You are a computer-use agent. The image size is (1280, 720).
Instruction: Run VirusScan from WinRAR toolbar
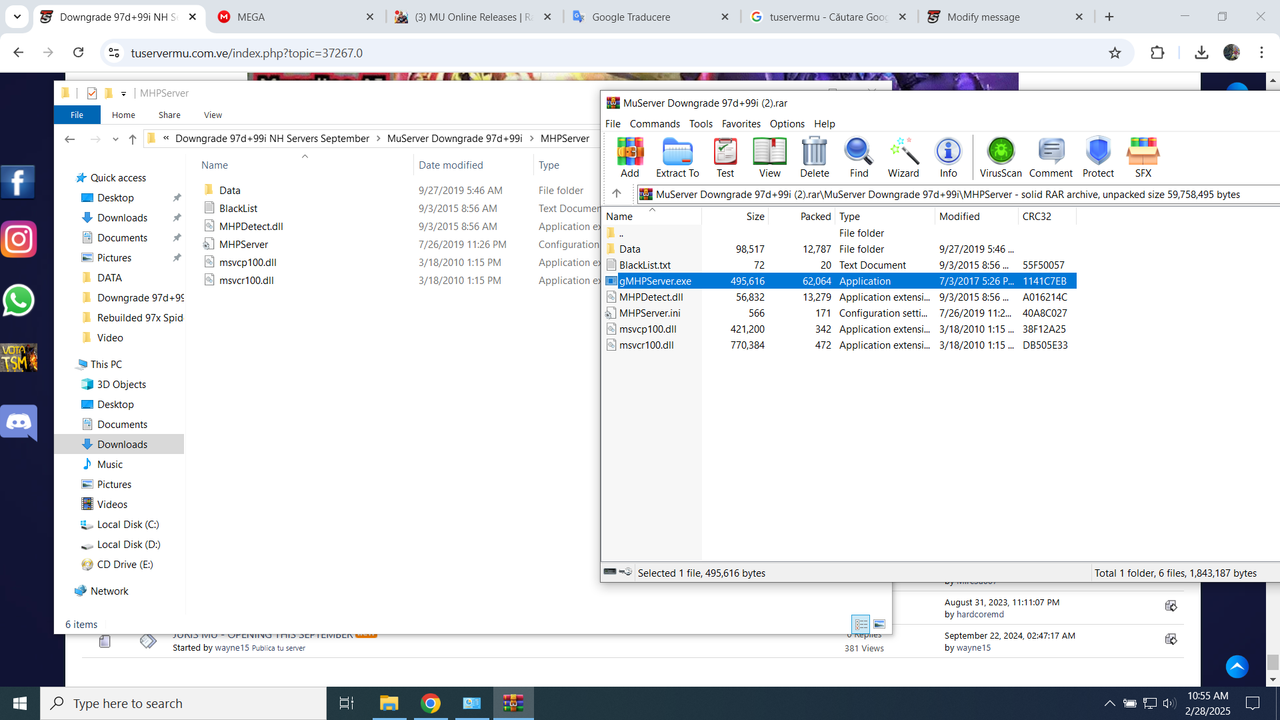click(1000, 158)
